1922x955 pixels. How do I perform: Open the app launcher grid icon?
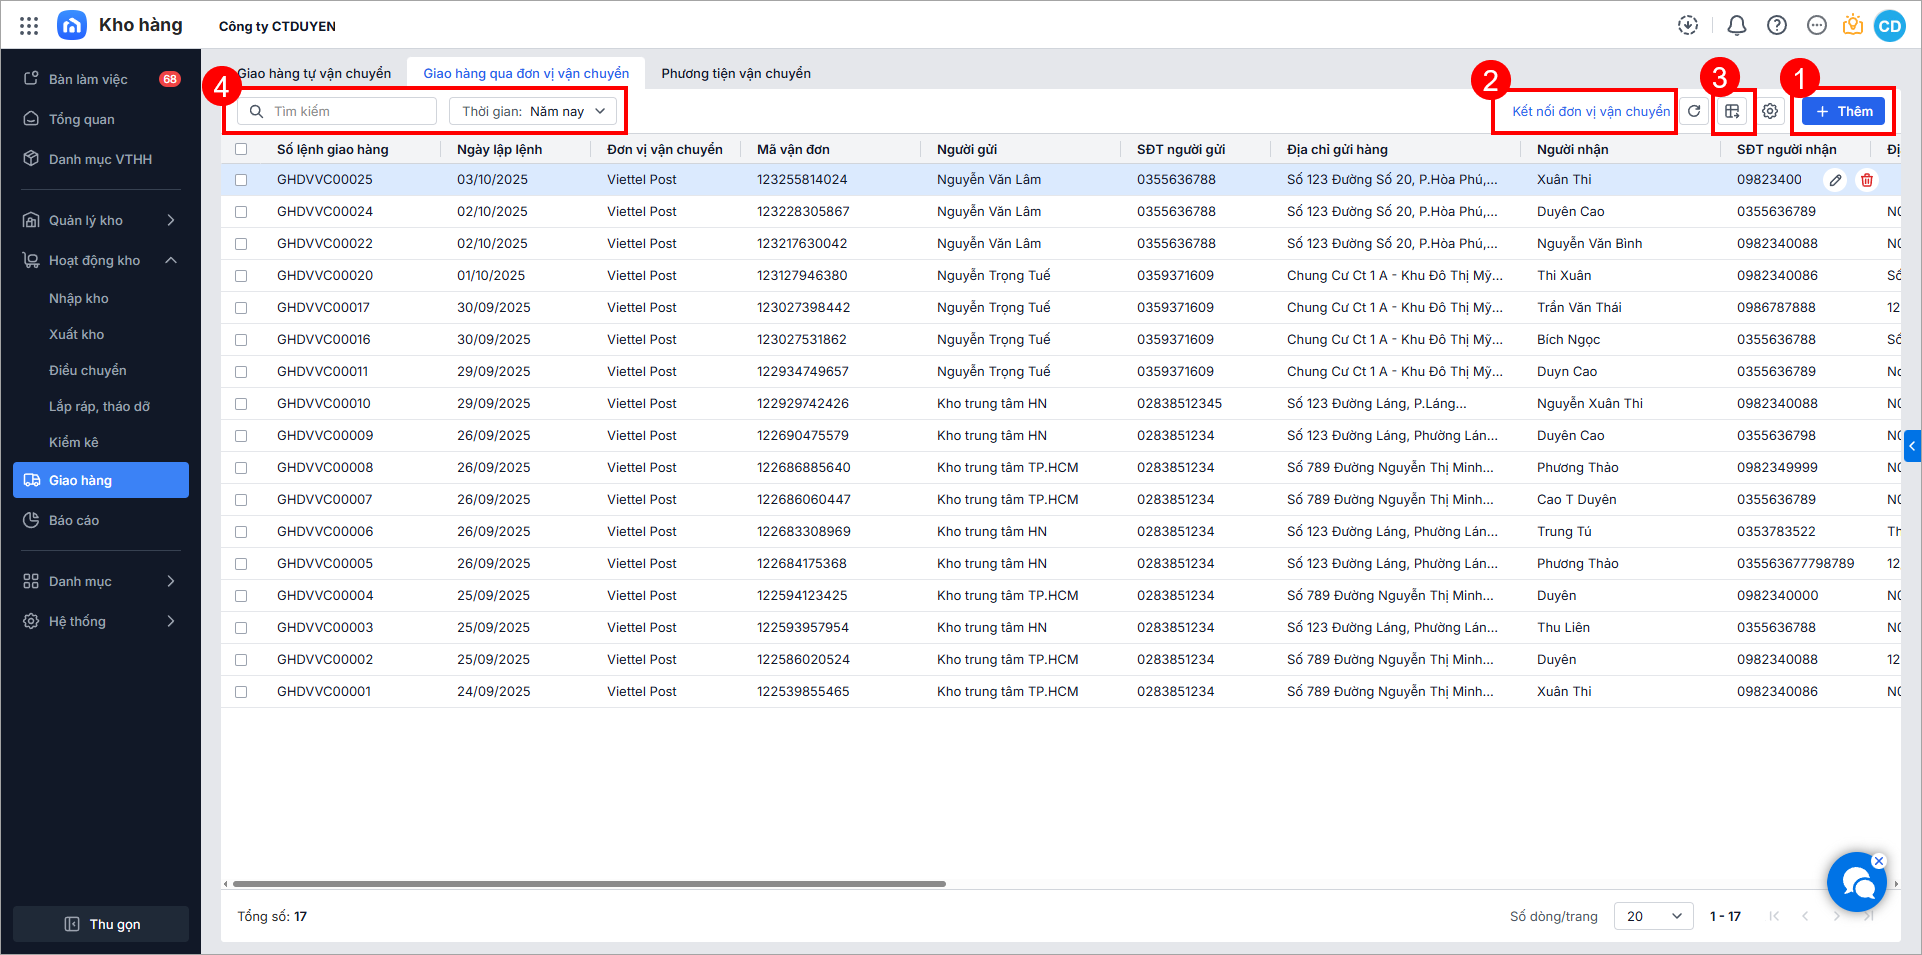(x=29, y=26)
